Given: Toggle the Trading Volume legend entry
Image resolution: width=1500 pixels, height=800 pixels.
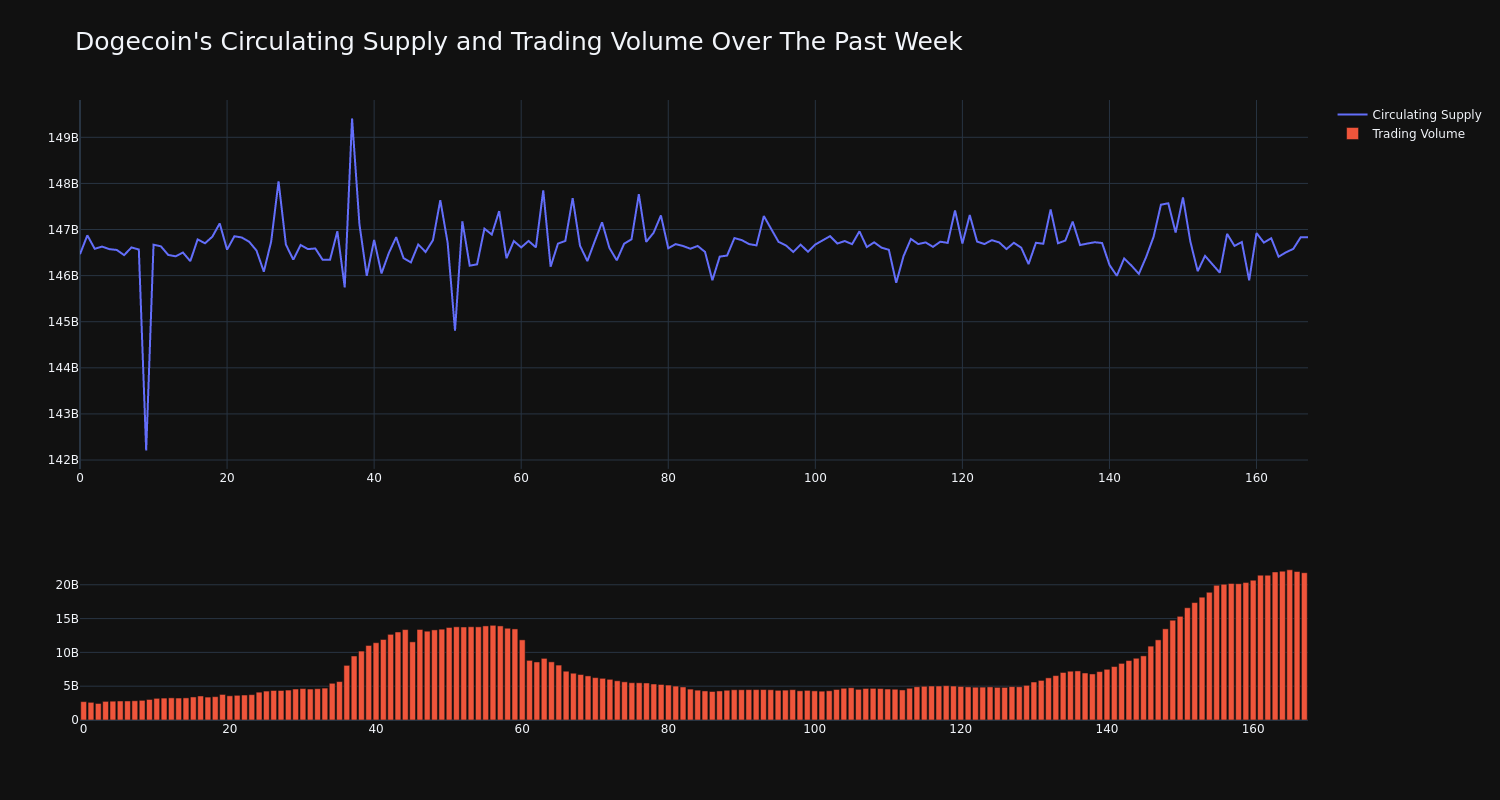Looking at the screenshot, I should point(1404,134).
